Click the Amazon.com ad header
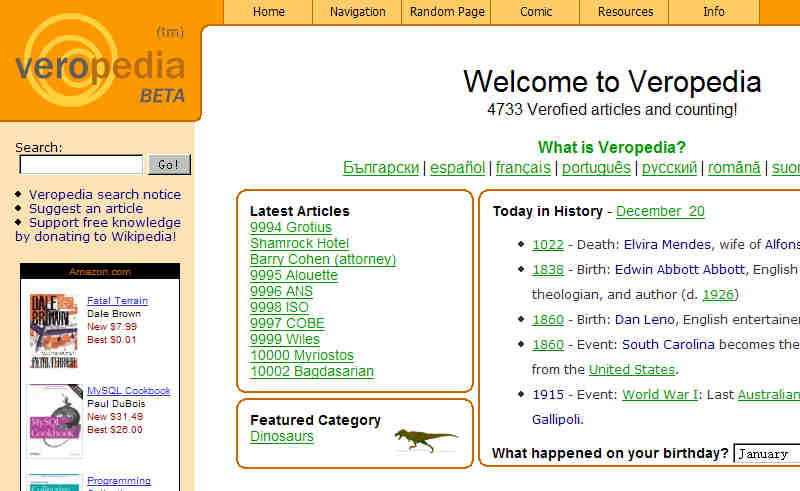This screenshot has height=491, width=800. (100, 272)
